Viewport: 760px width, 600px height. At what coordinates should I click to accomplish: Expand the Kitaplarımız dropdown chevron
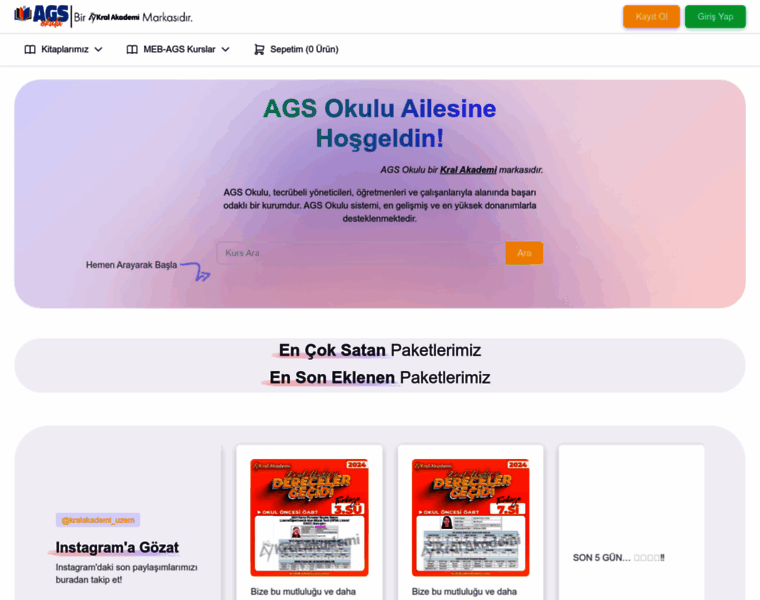pyautogui.click(x=98, y=49)
